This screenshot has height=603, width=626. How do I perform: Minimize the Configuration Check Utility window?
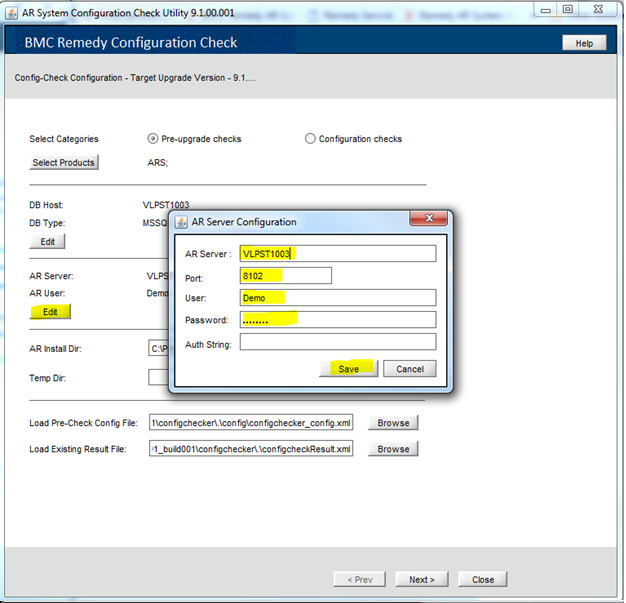546,10
